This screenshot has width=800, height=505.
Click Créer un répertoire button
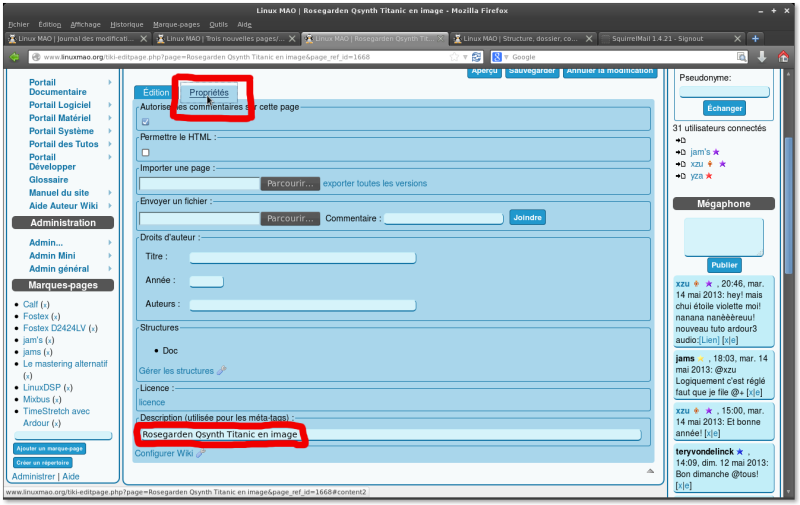click(x=43, y=463)
